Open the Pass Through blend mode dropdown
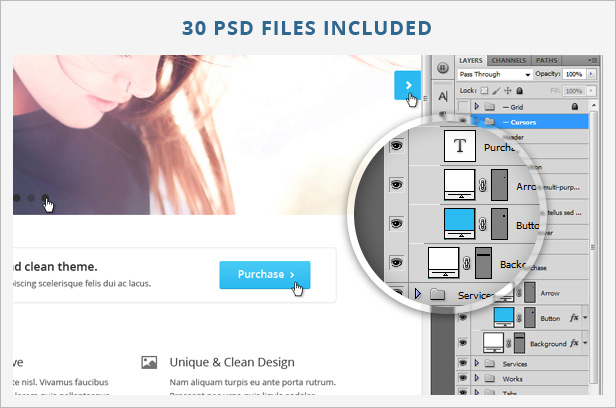Image resolution: width=616 pixels, height=408 pixels. pyautogui.click(x=495, y=74)
